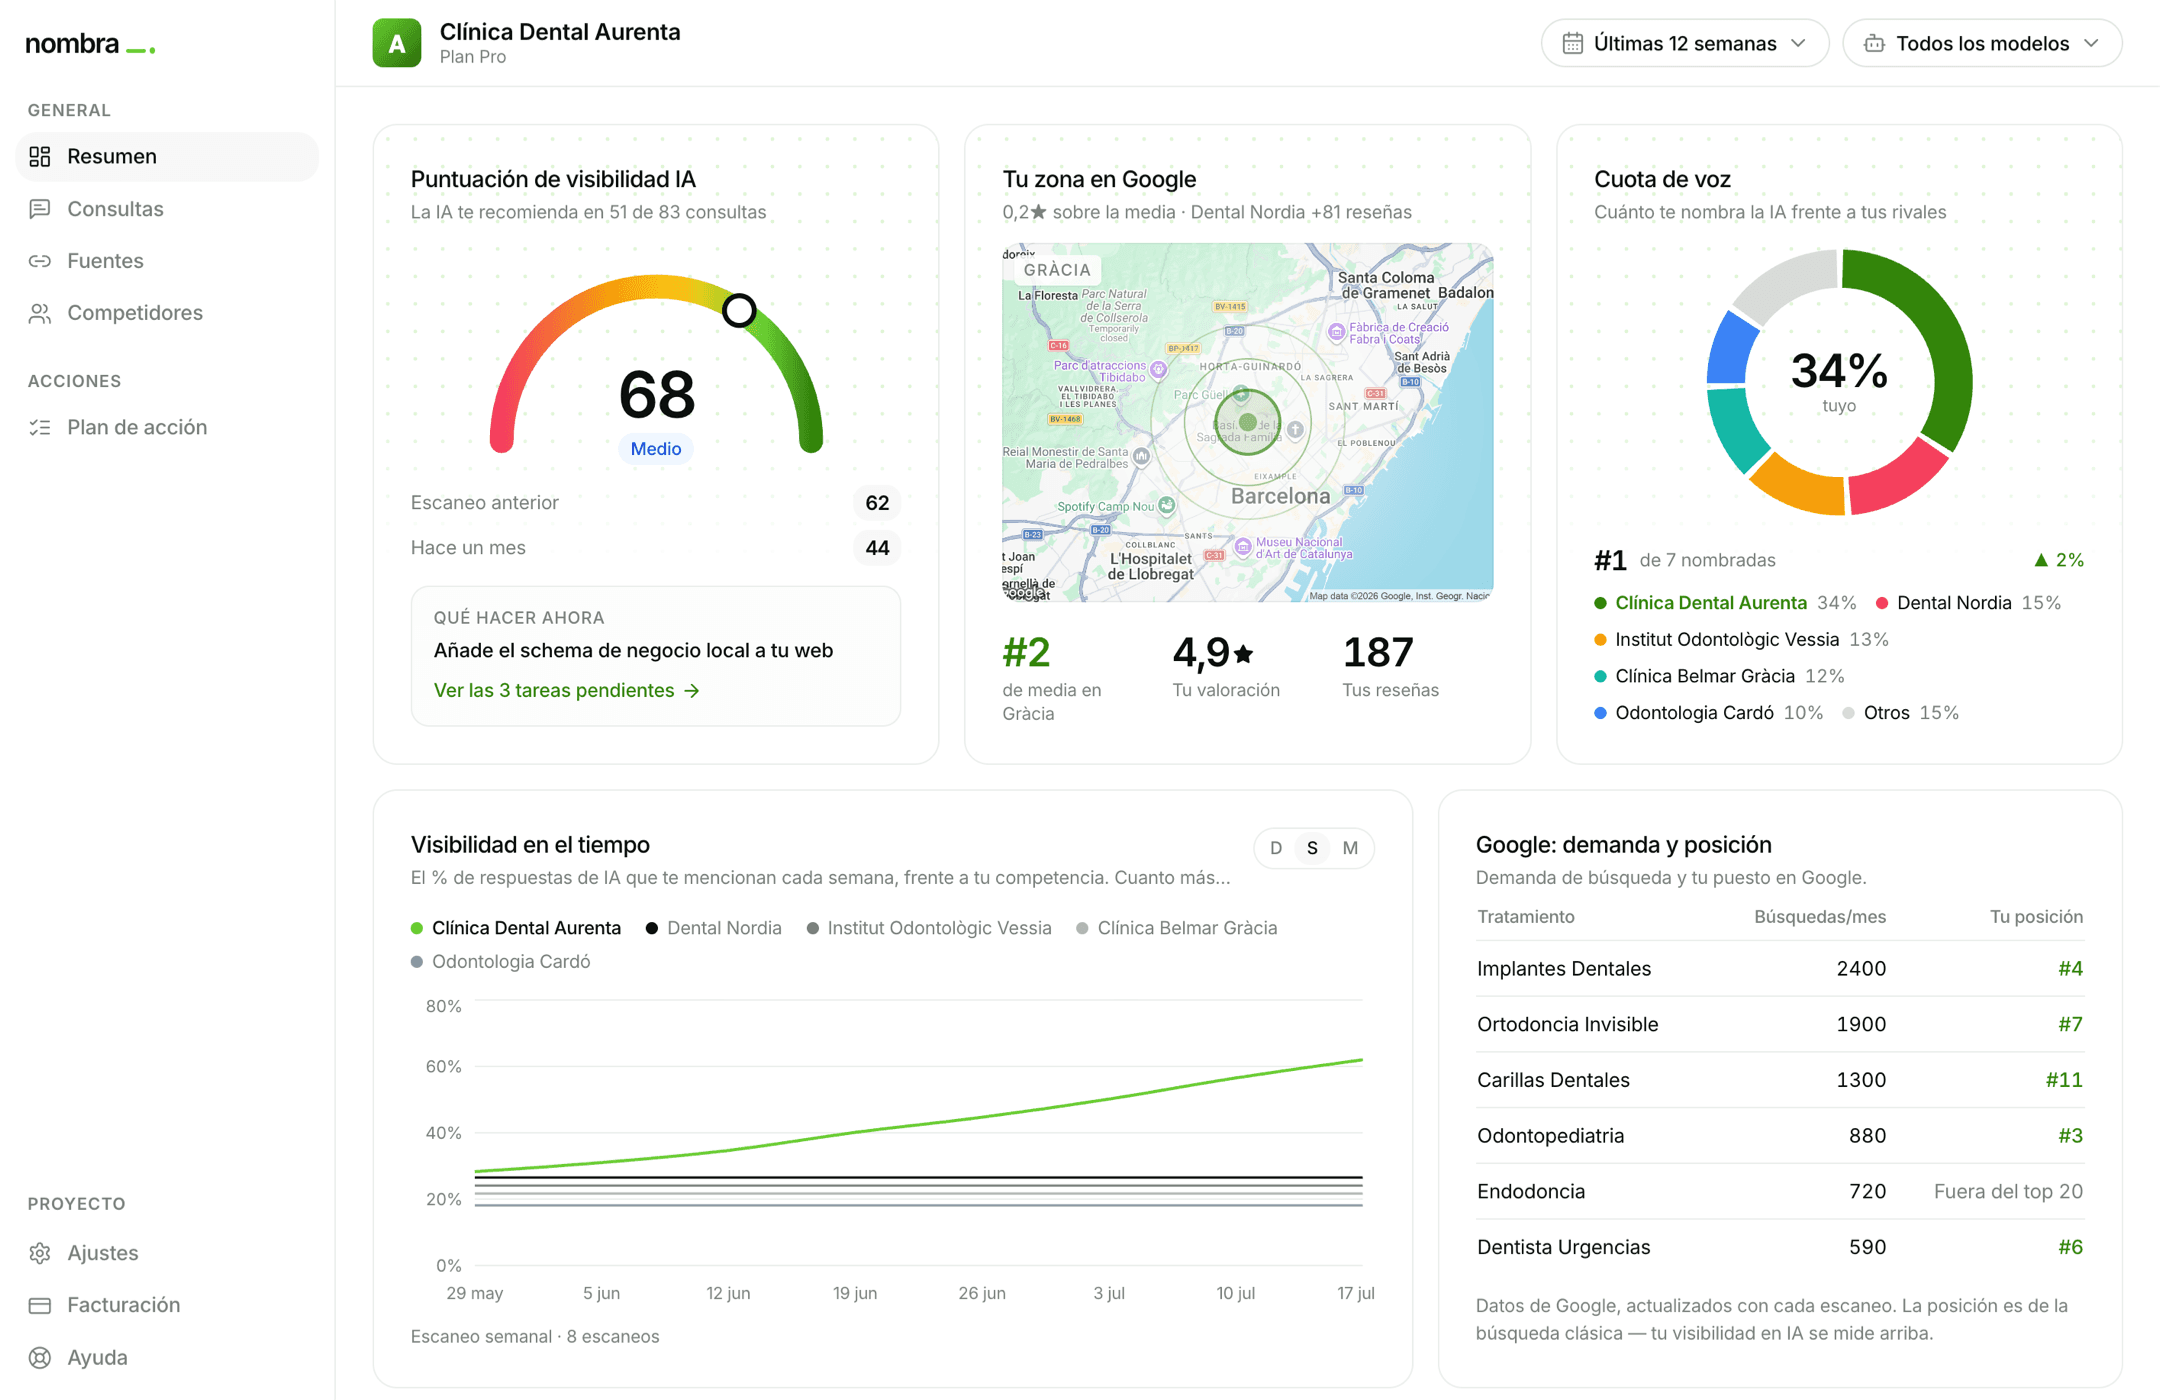This screenshot has width=2160, height=1400.
Task: Click Hace un mes score 44
Action: pos(877,548)
